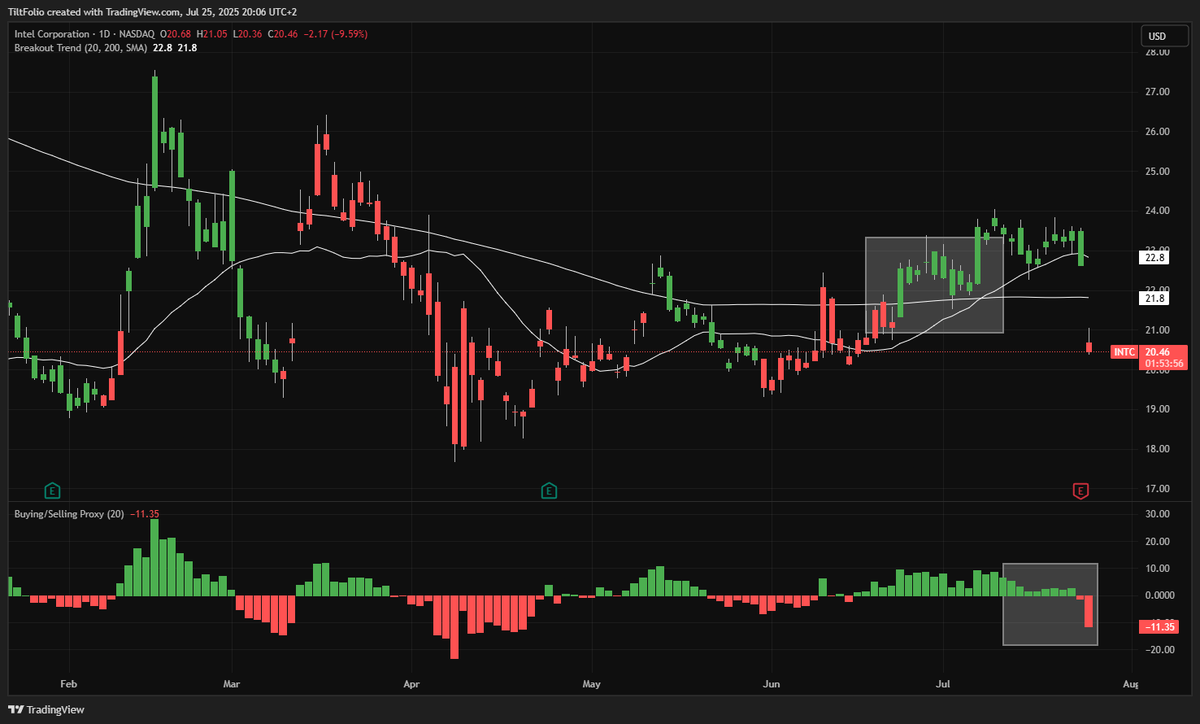Click the -11.35 value beside Buying/Selling Proxy legend

click(x=145, y=514)
